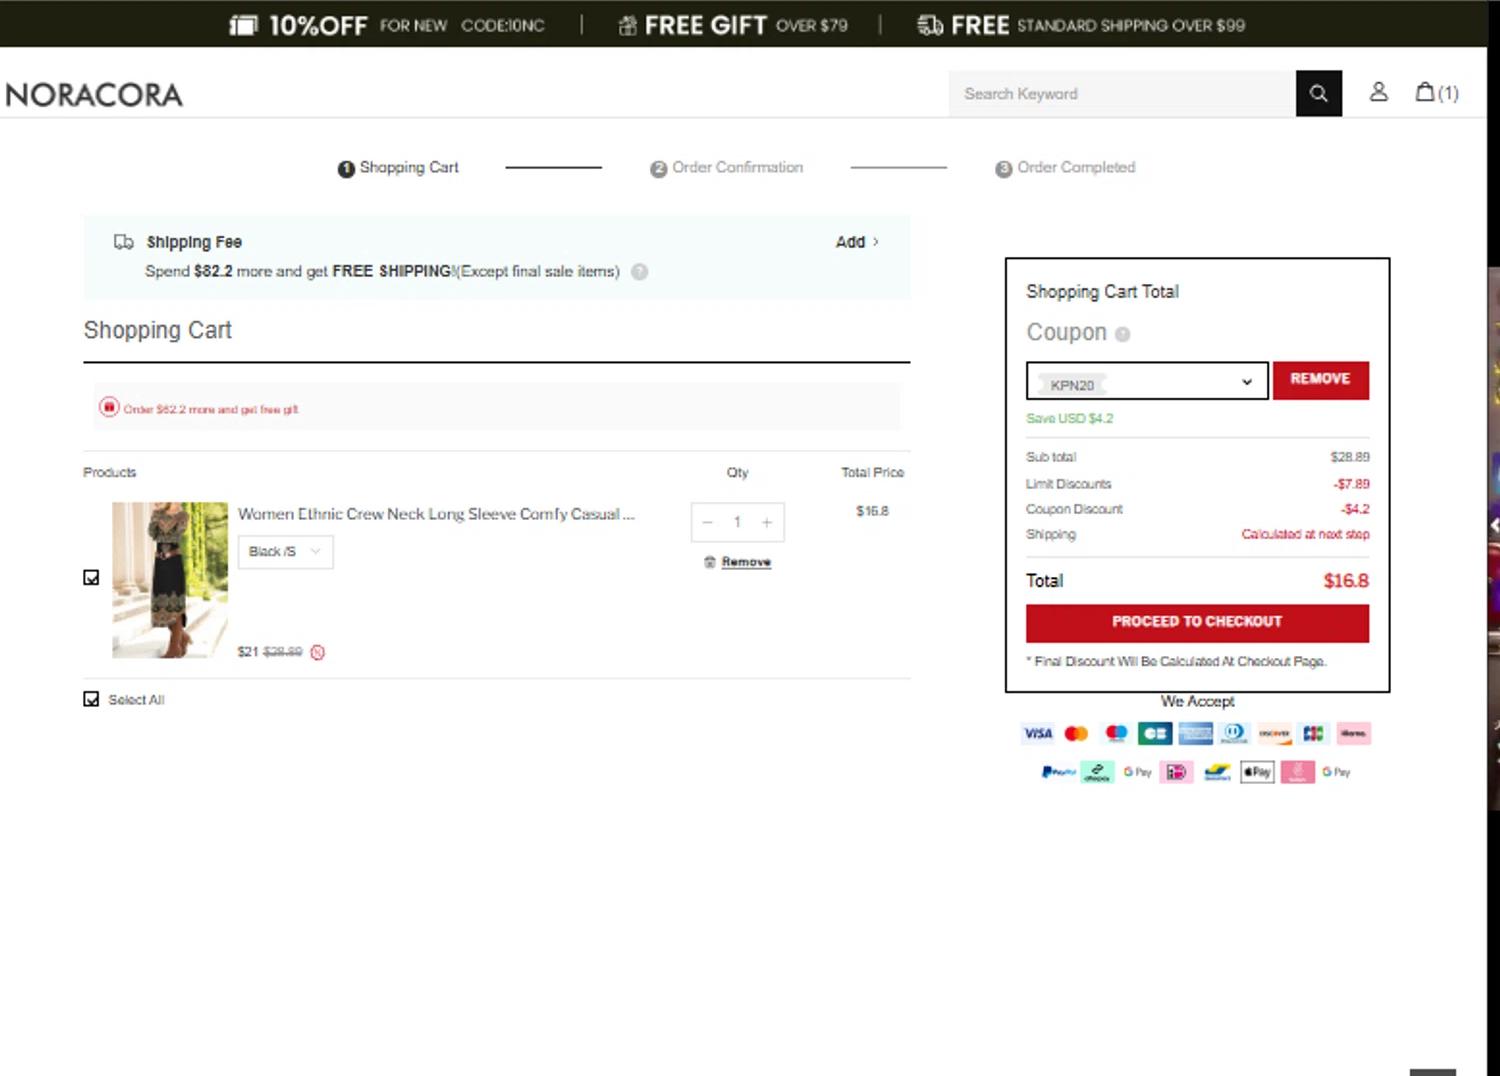The image size is (1500, 1076).
Task: Click the free shipping help question mark
Action: pos(640,271)
